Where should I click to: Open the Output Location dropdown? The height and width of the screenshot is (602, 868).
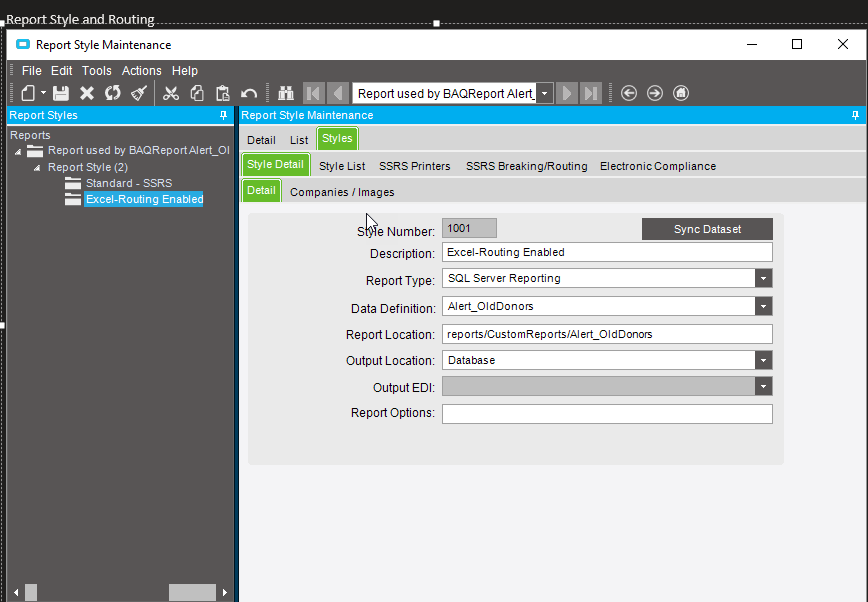[763, 361]
